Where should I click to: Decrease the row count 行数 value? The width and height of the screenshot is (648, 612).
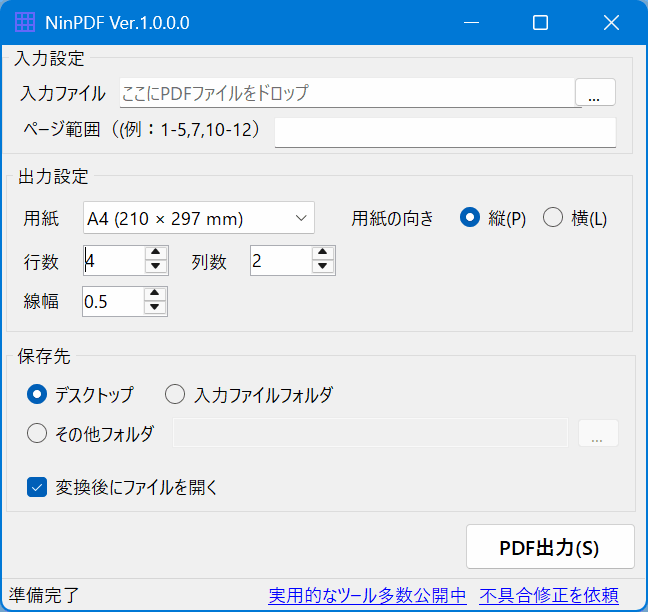tap(156, 267)
